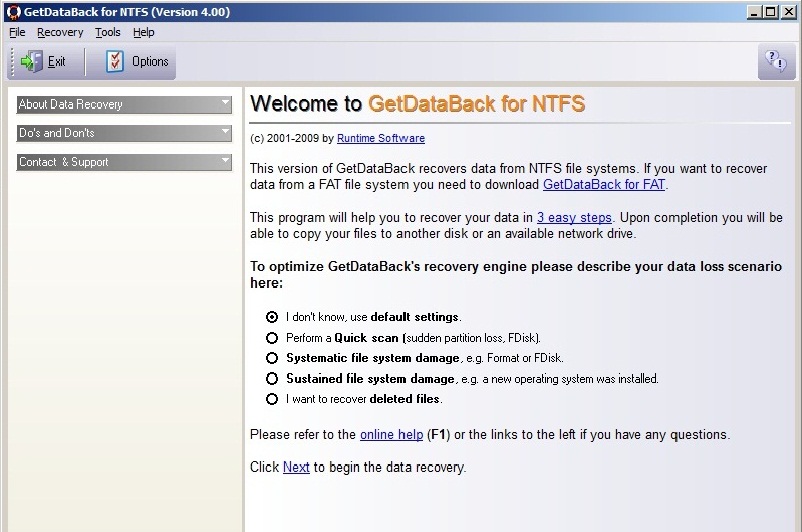Open Options via the checklist icon

(115, 62)
